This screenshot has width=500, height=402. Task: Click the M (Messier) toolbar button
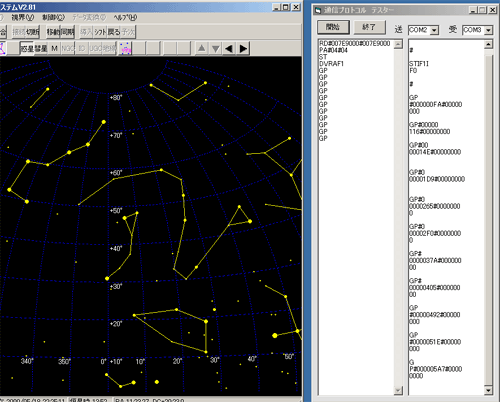tap(54, 49)
